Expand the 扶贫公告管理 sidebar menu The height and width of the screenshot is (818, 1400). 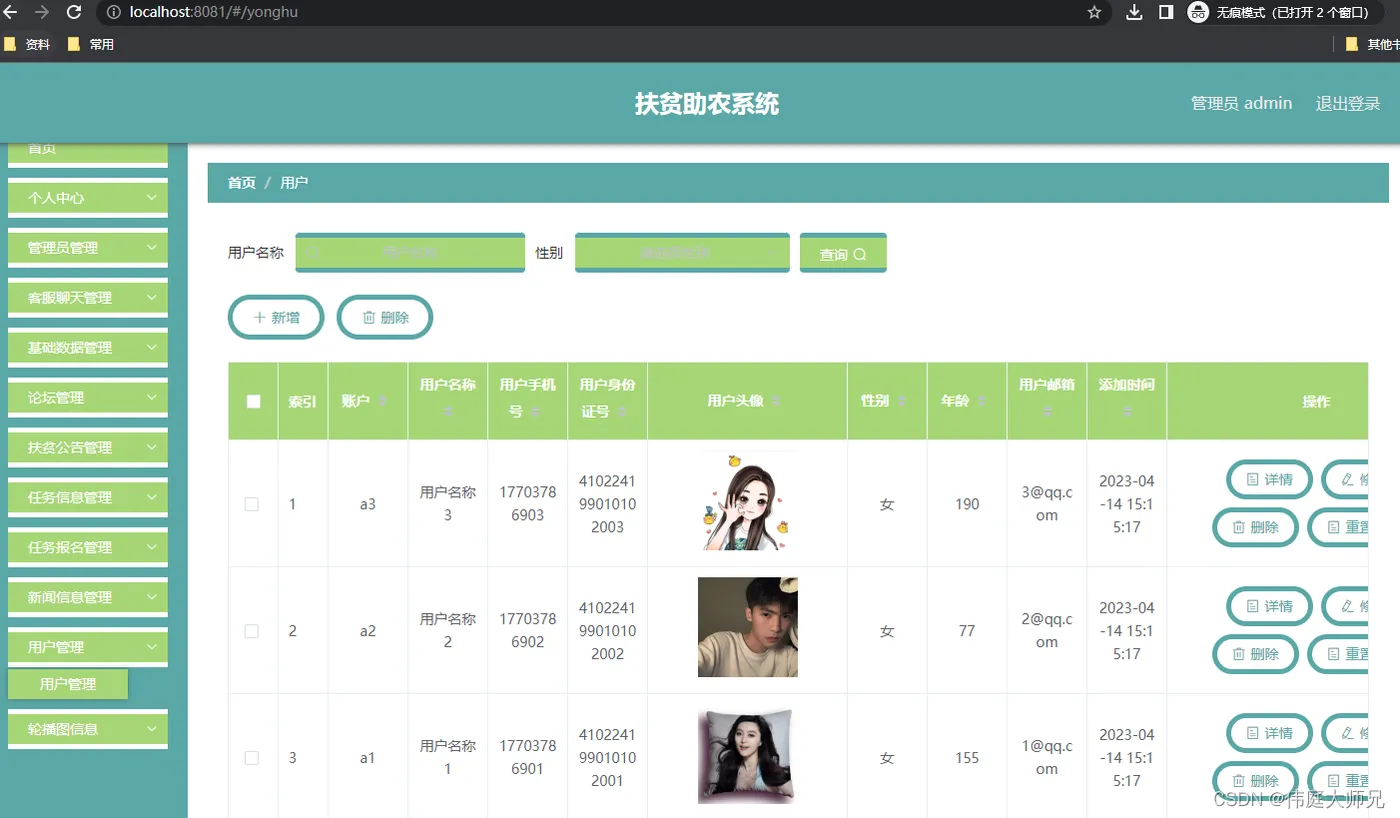(x=88, y=448)
